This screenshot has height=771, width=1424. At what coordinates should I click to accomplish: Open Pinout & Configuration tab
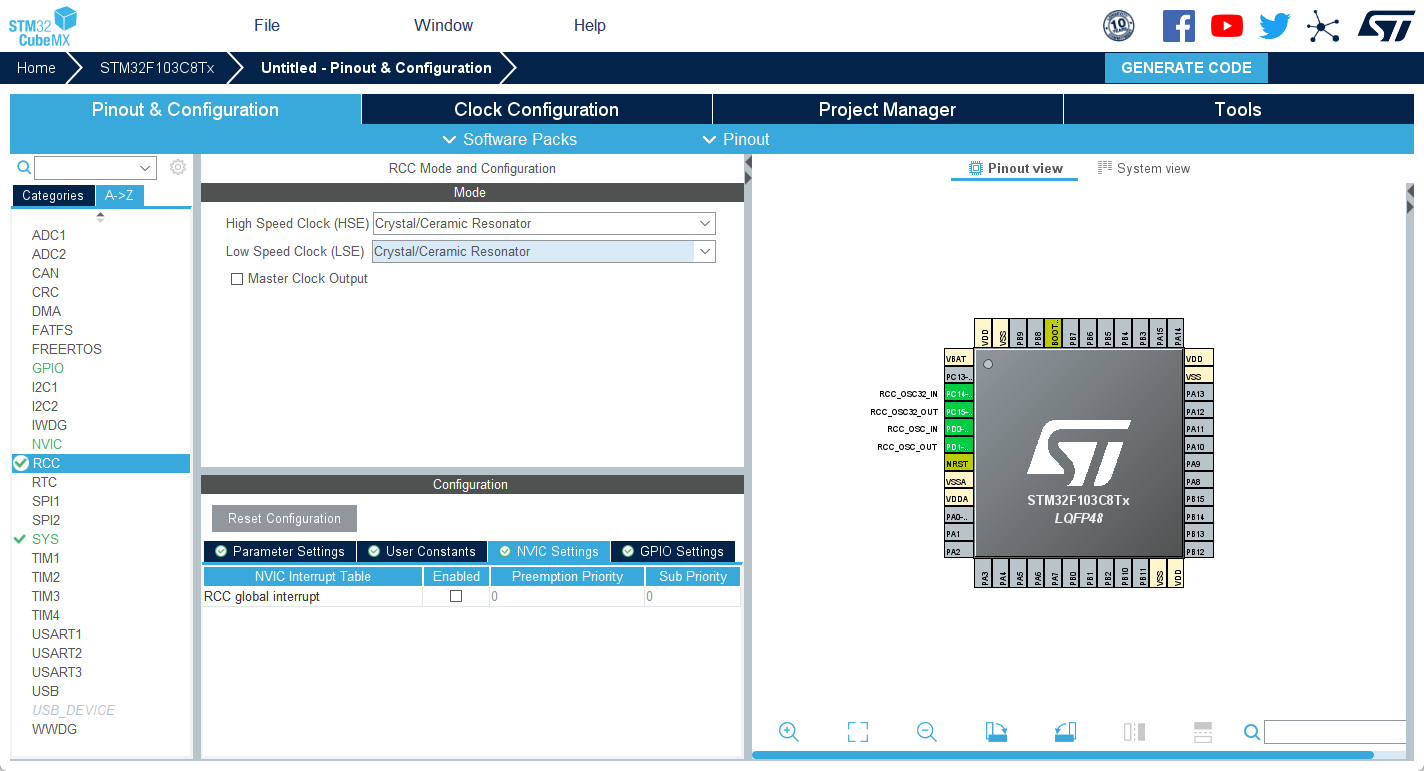[185, 110]
